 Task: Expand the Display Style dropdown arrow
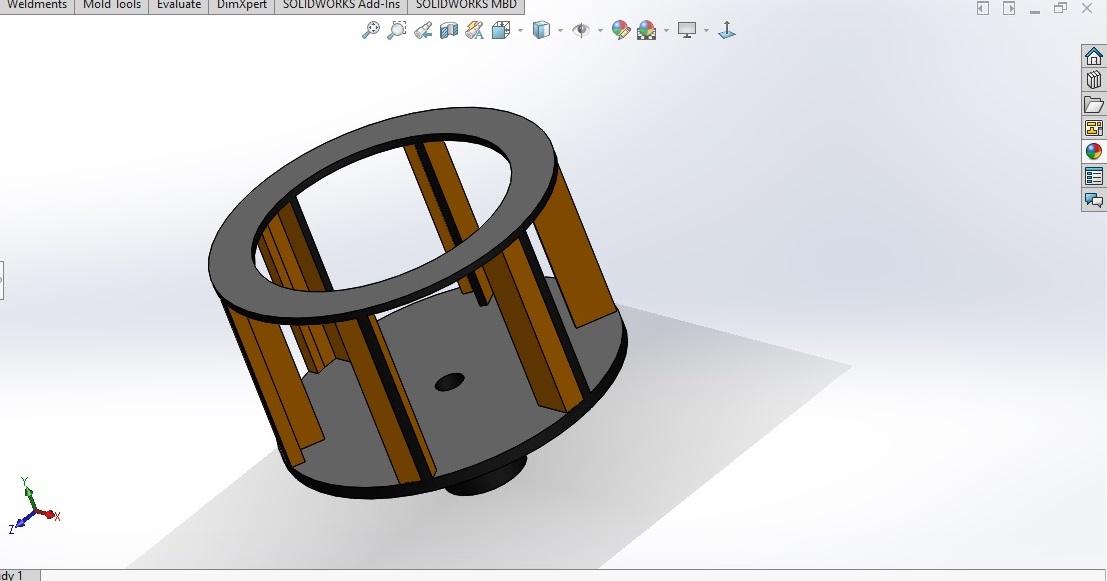(x=561, y=30)
